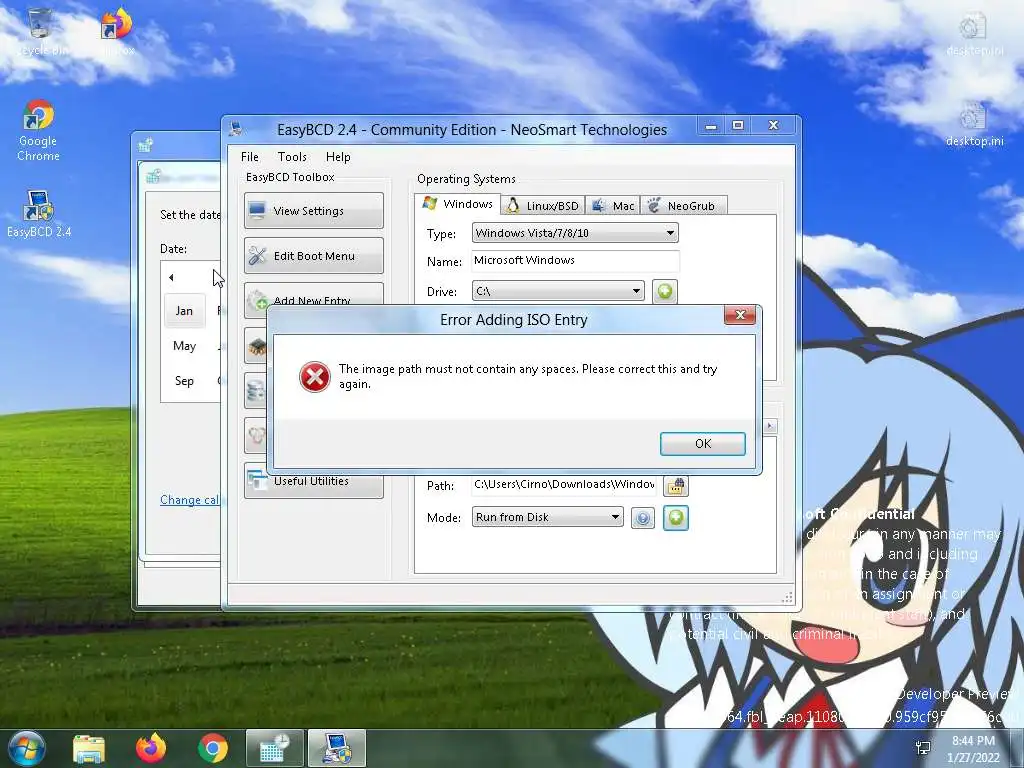1024x768 pixels.
Task: Click the monitor icon on View Settings
Action: tap(257, 210)
